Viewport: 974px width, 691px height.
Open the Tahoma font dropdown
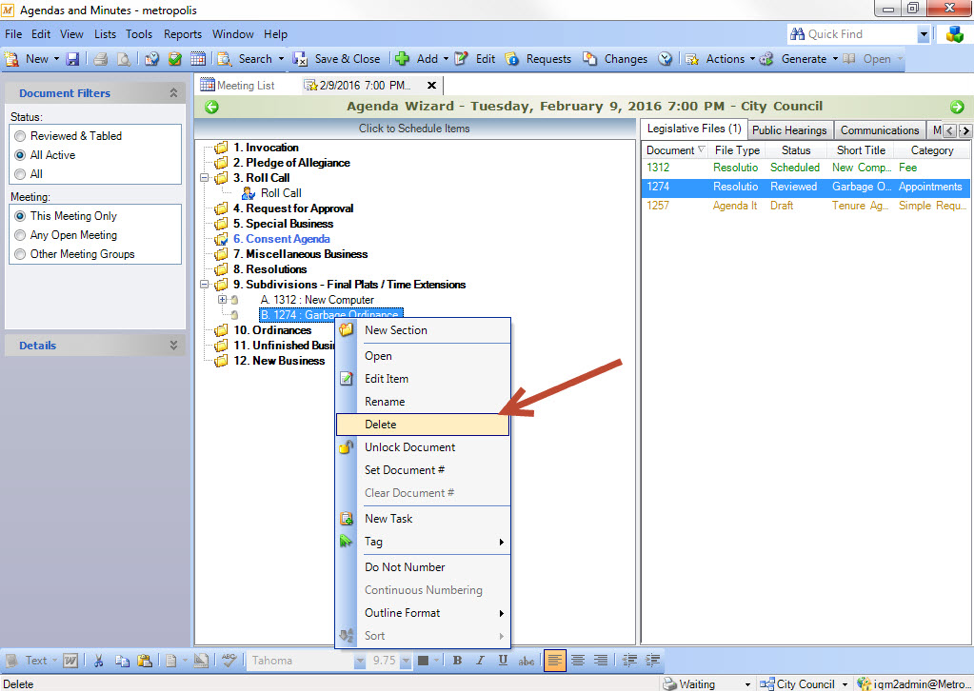(360, 661)
